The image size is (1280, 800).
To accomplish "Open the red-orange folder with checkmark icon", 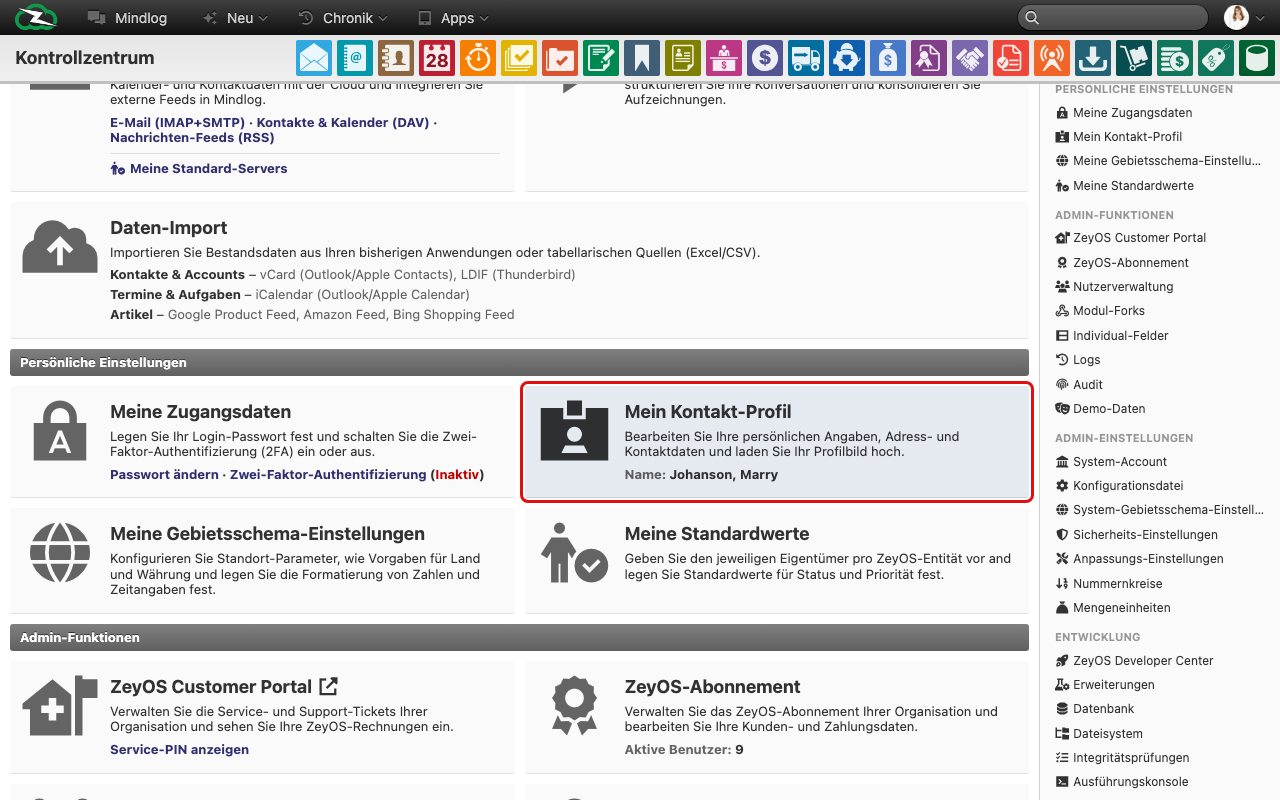I will pos(560,58).
